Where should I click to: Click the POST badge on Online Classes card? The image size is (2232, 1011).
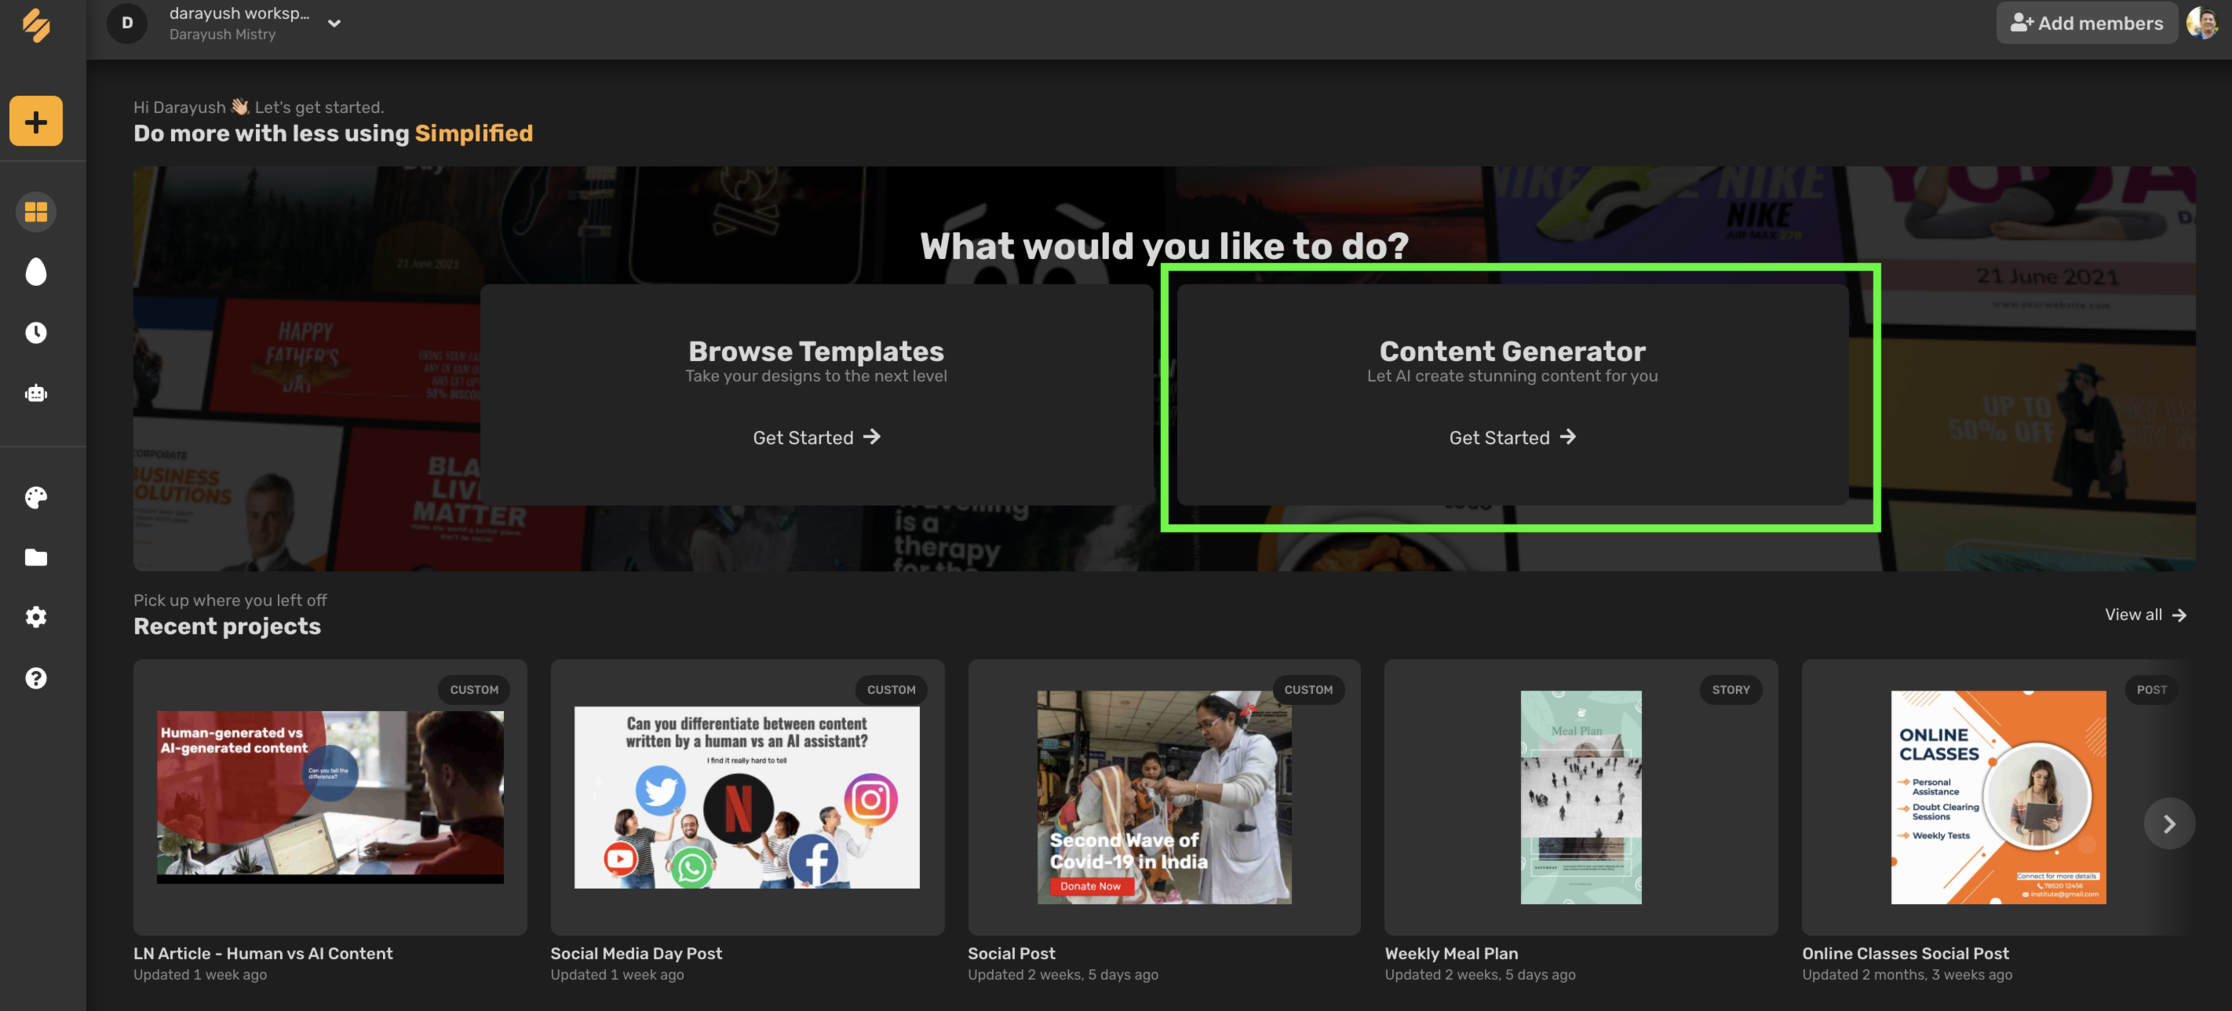[2151, 690]
